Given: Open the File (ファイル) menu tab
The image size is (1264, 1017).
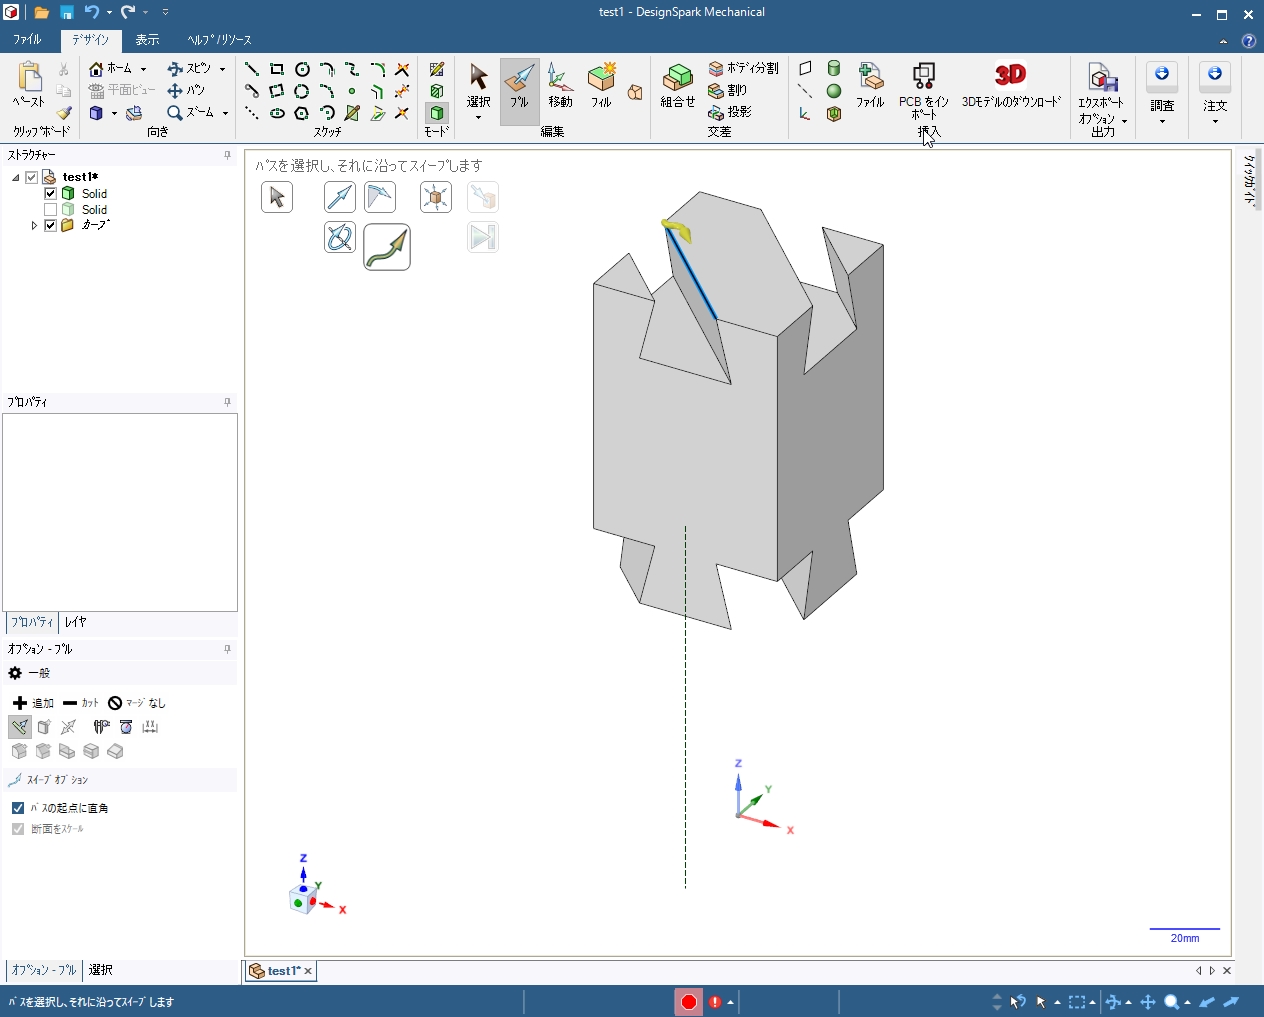Looking at the screenshot, I should coord(27,40).
